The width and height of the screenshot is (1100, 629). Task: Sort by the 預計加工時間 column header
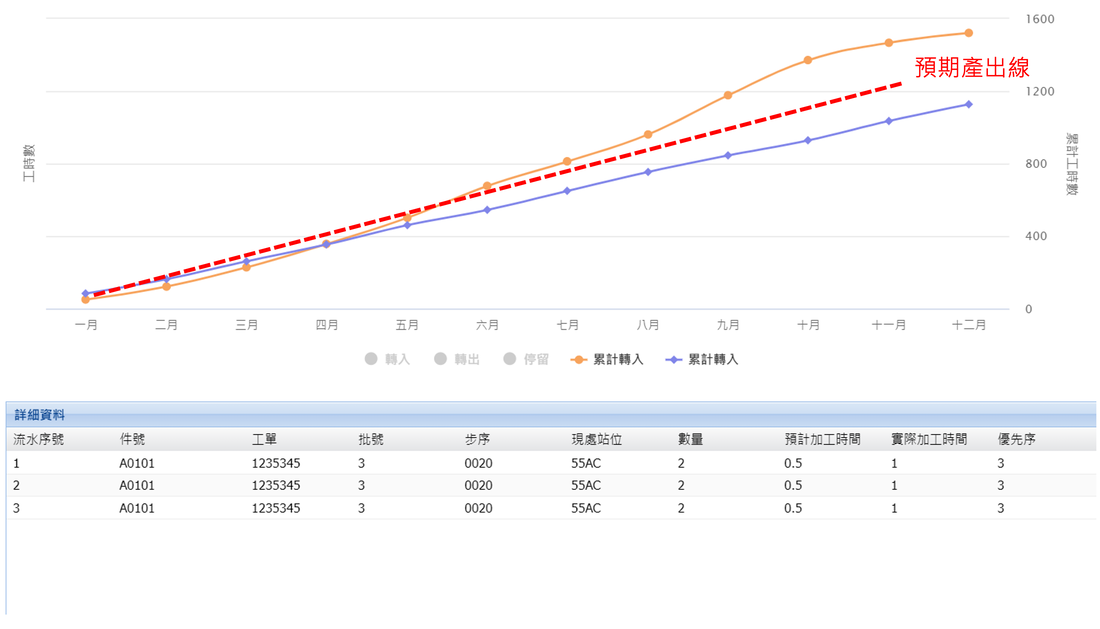click(x=822, y=439)
